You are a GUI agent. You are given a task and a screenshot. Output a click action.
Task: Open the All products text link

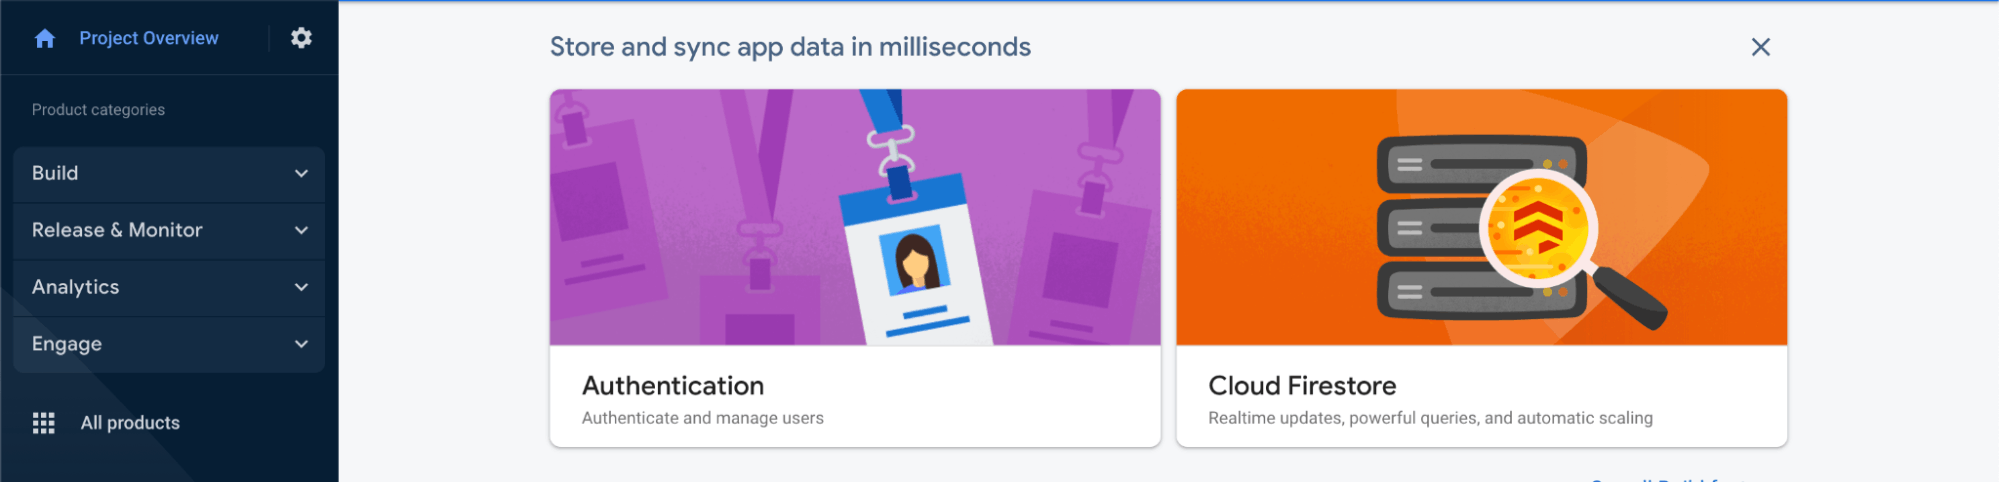point(130,423)
